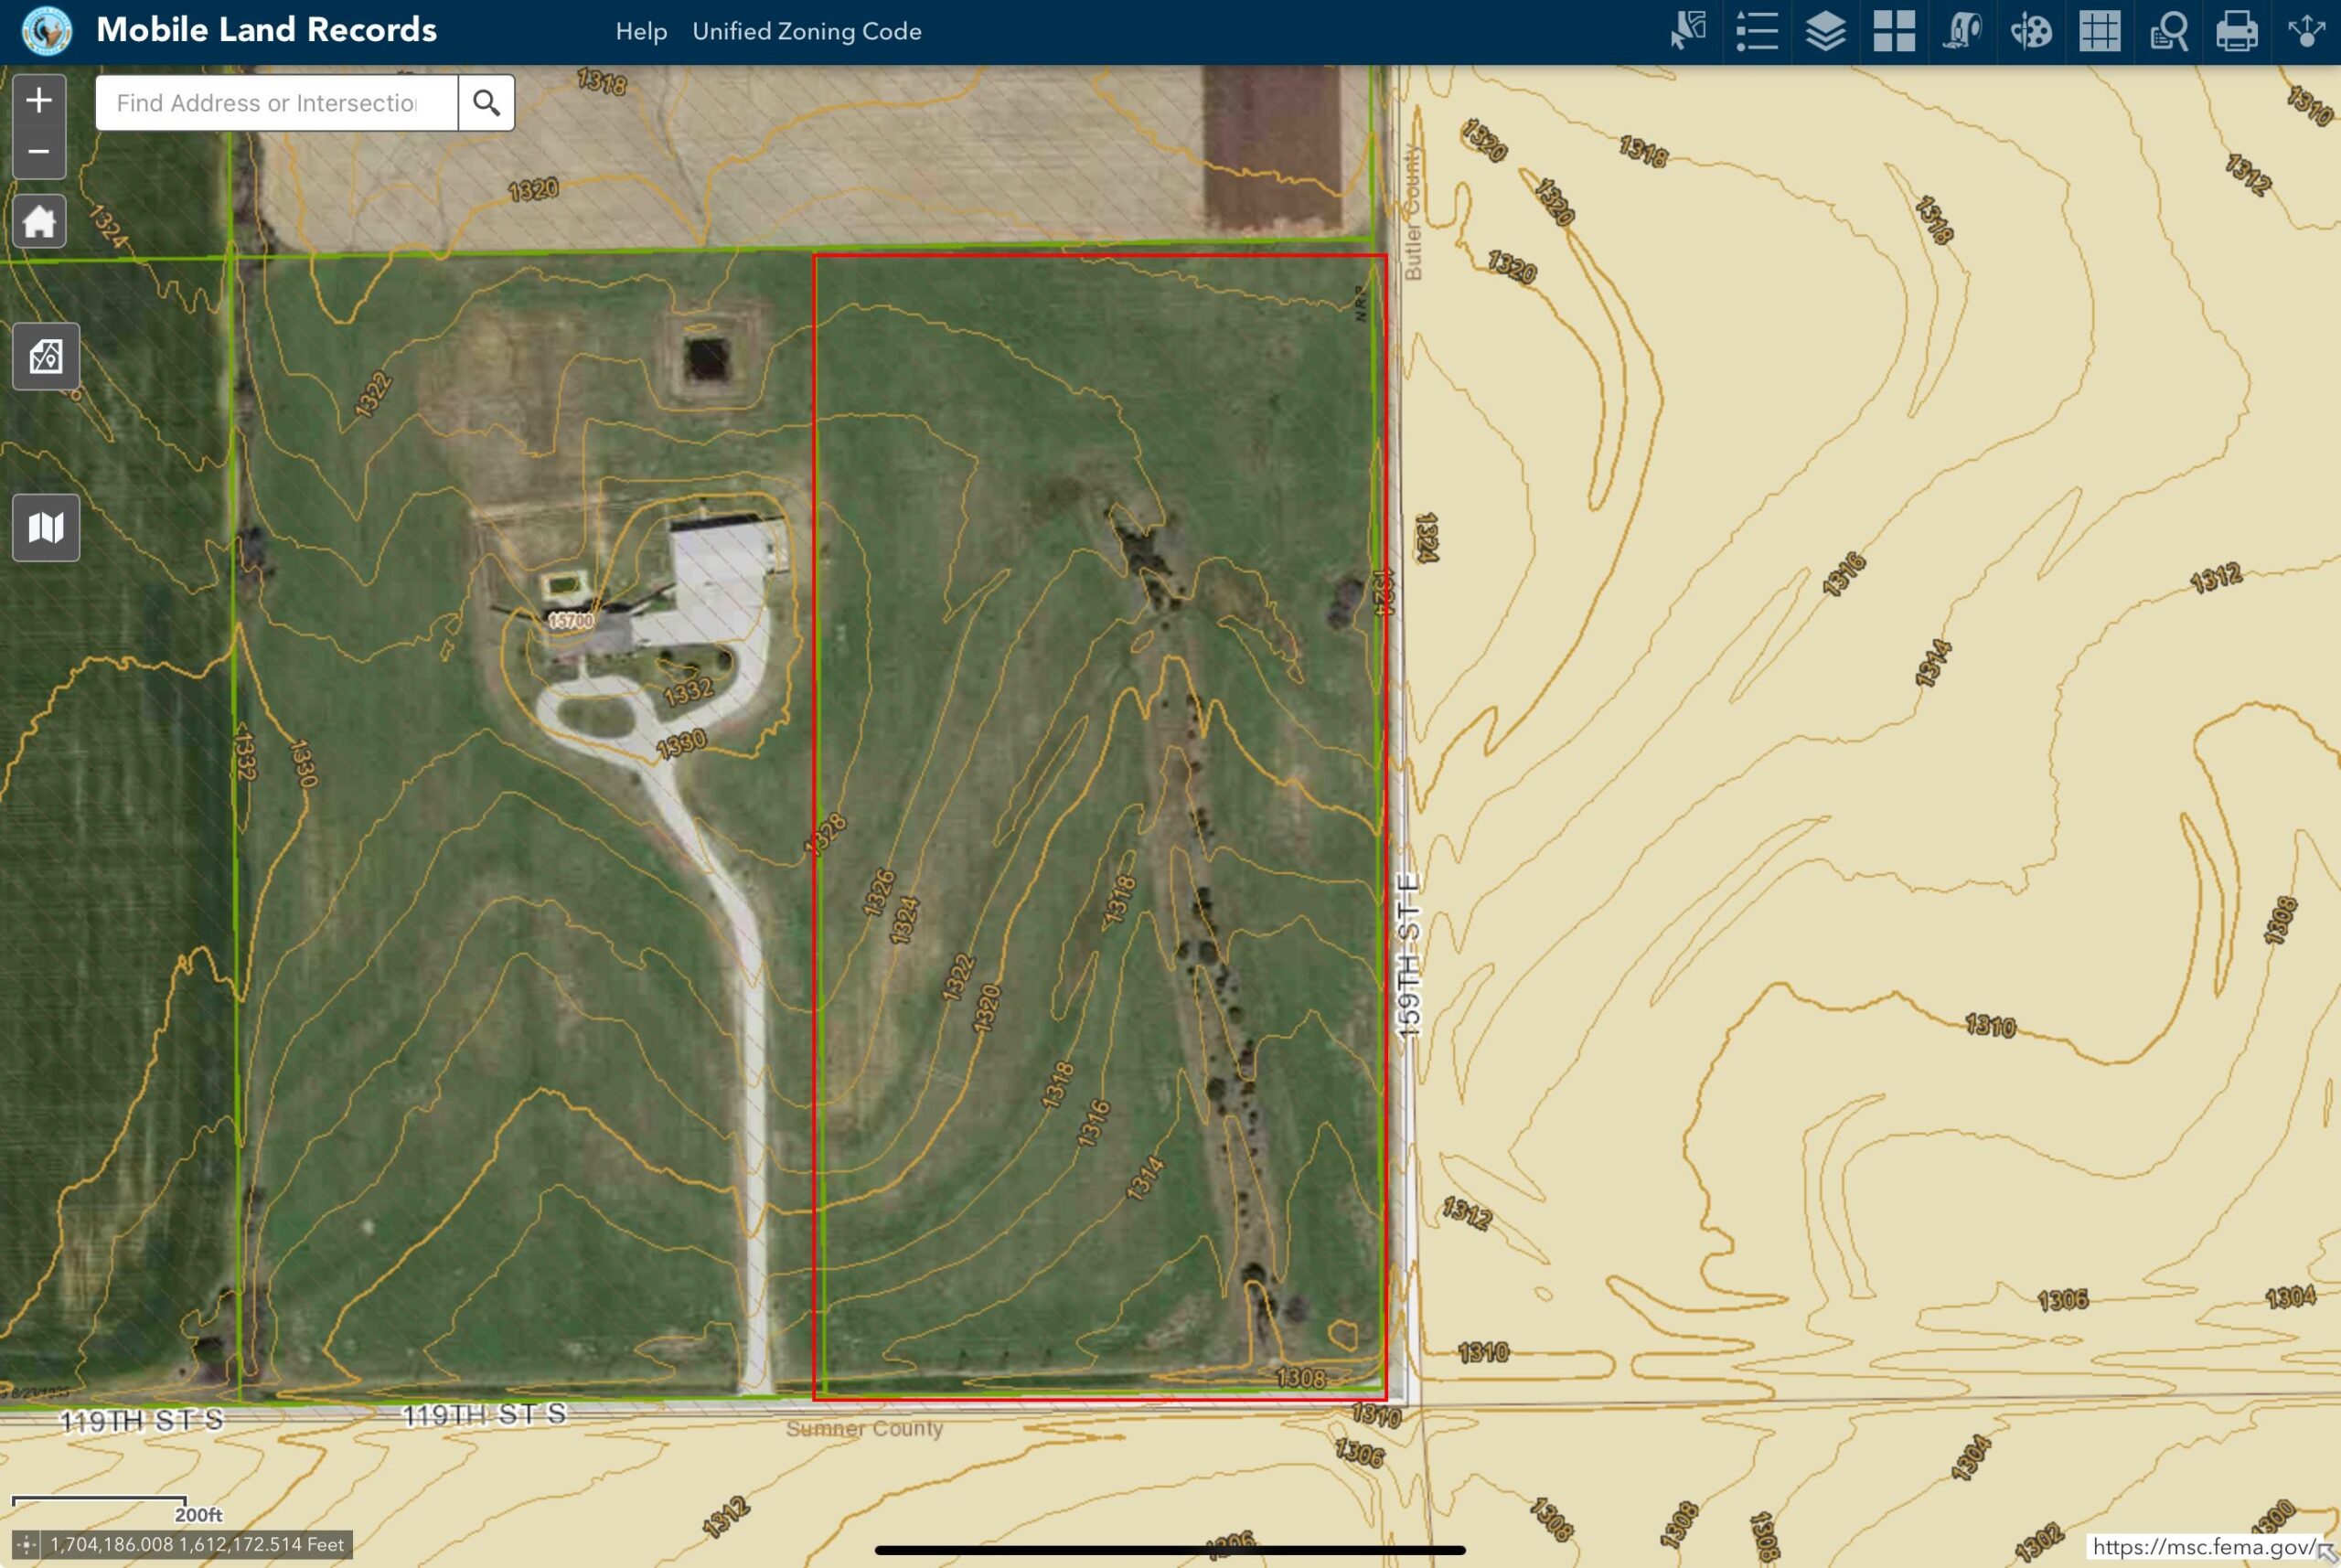Focus the Find Address search field

coord(276,103)
